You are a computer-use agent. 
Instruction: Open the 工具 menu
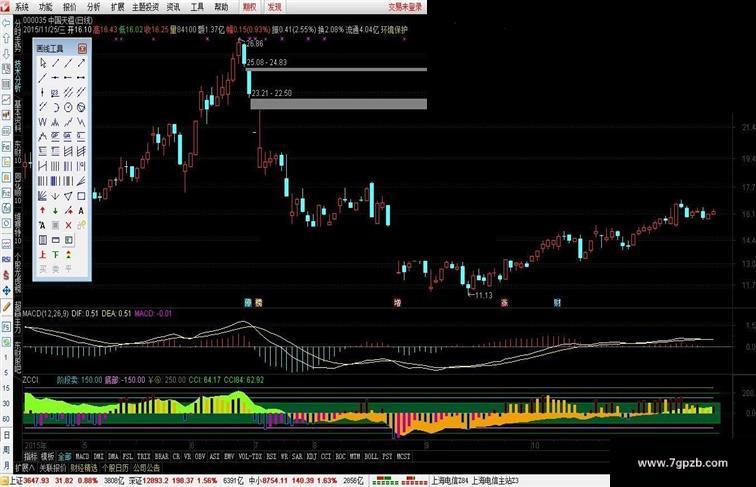coord(197,7)
